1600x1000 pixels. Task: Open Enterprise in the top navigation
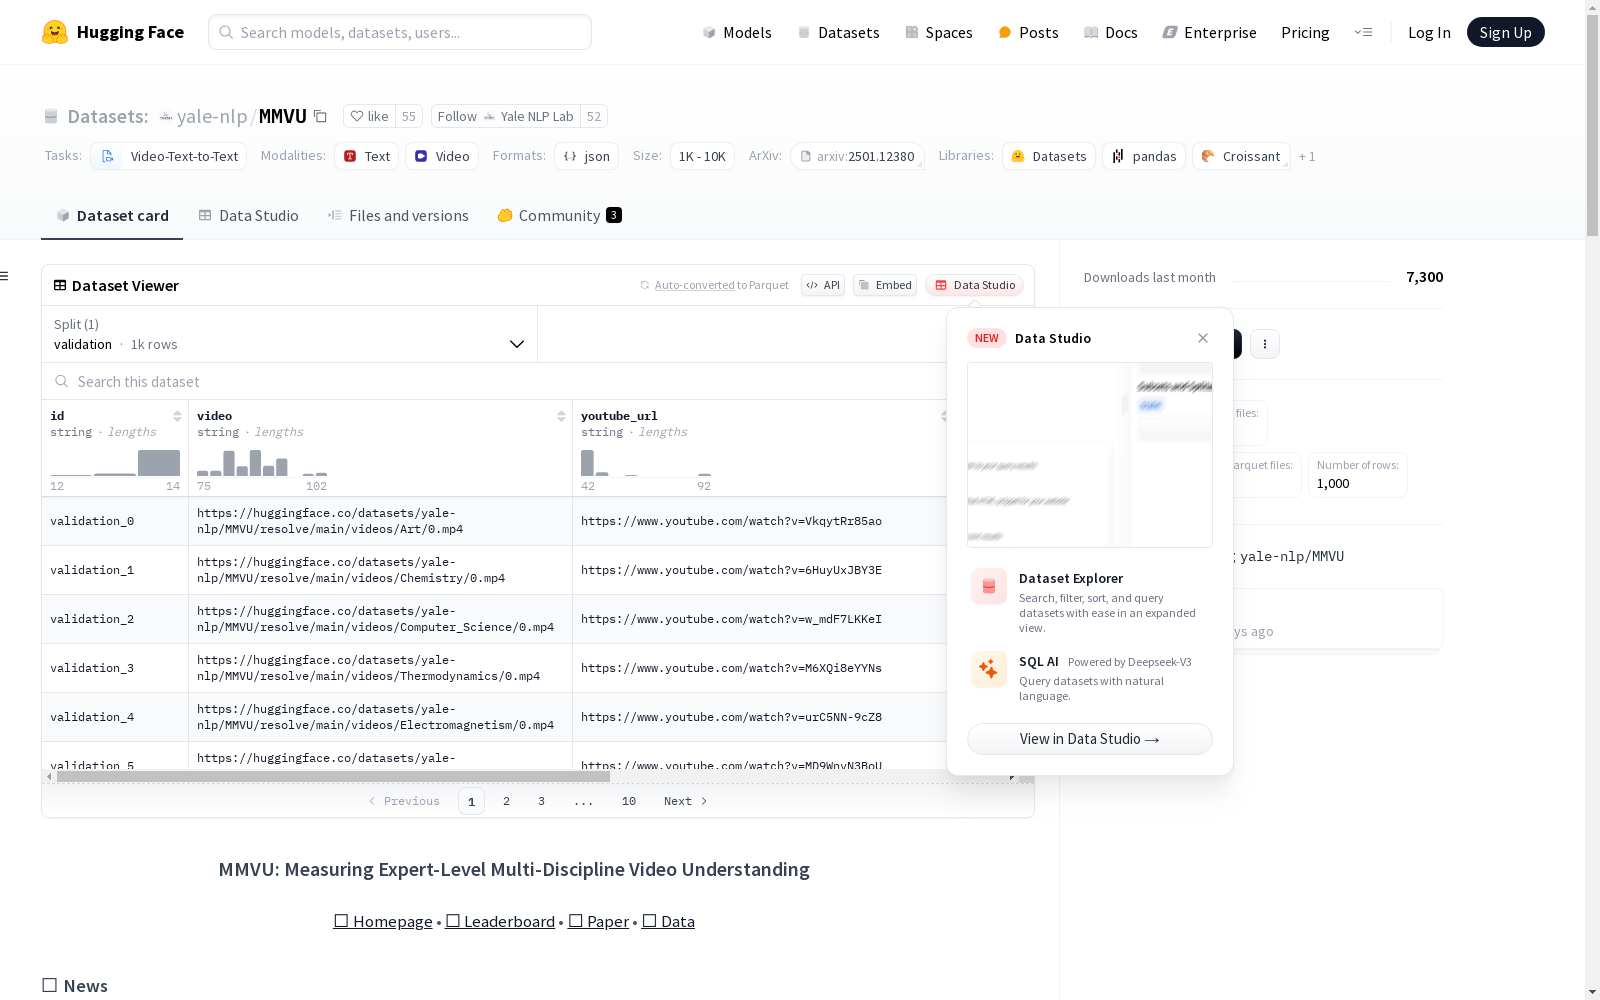coord(1210,32)
